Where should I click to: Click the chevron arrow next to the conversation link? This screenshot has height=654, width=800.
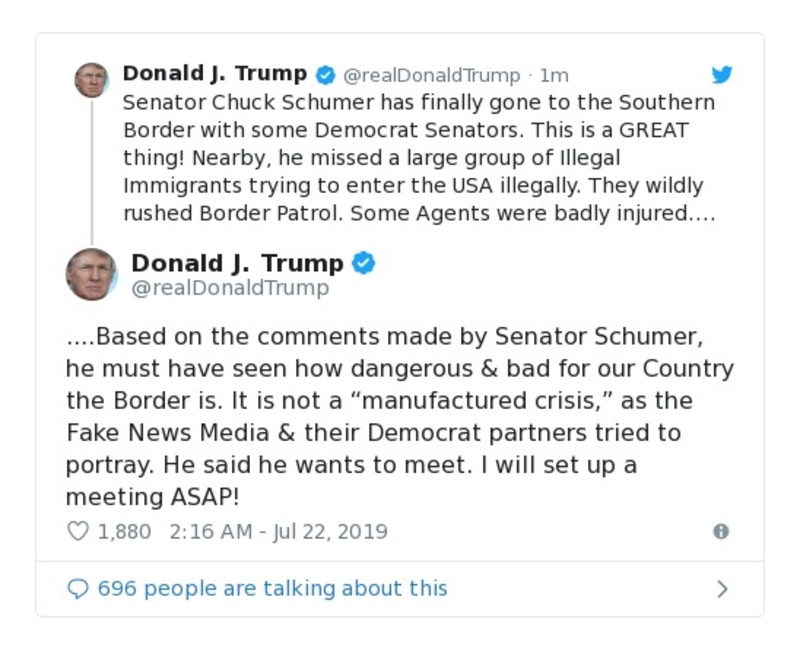point(722,588)
